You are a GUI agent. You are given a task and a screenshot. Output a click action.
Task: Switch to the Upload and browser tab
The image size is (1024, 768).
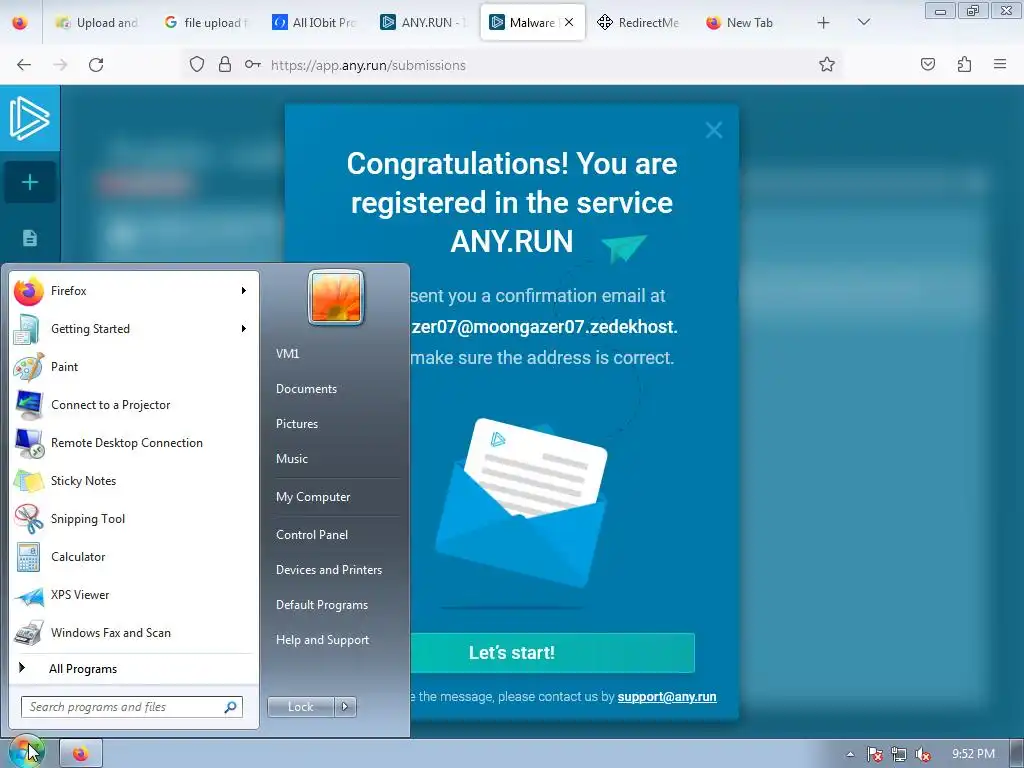tap(98, 23)
